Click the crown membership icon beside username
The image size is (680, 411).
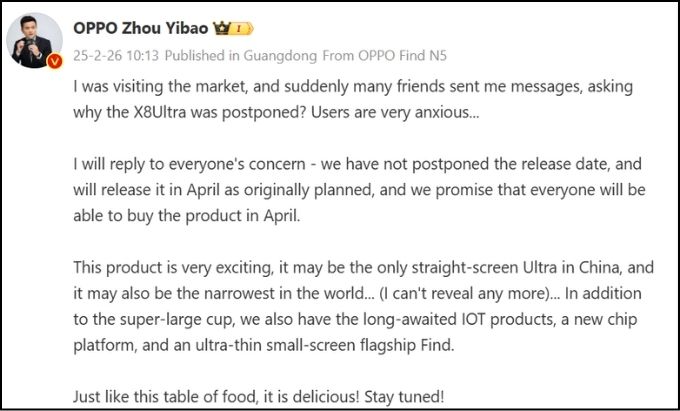pos(221,29)
